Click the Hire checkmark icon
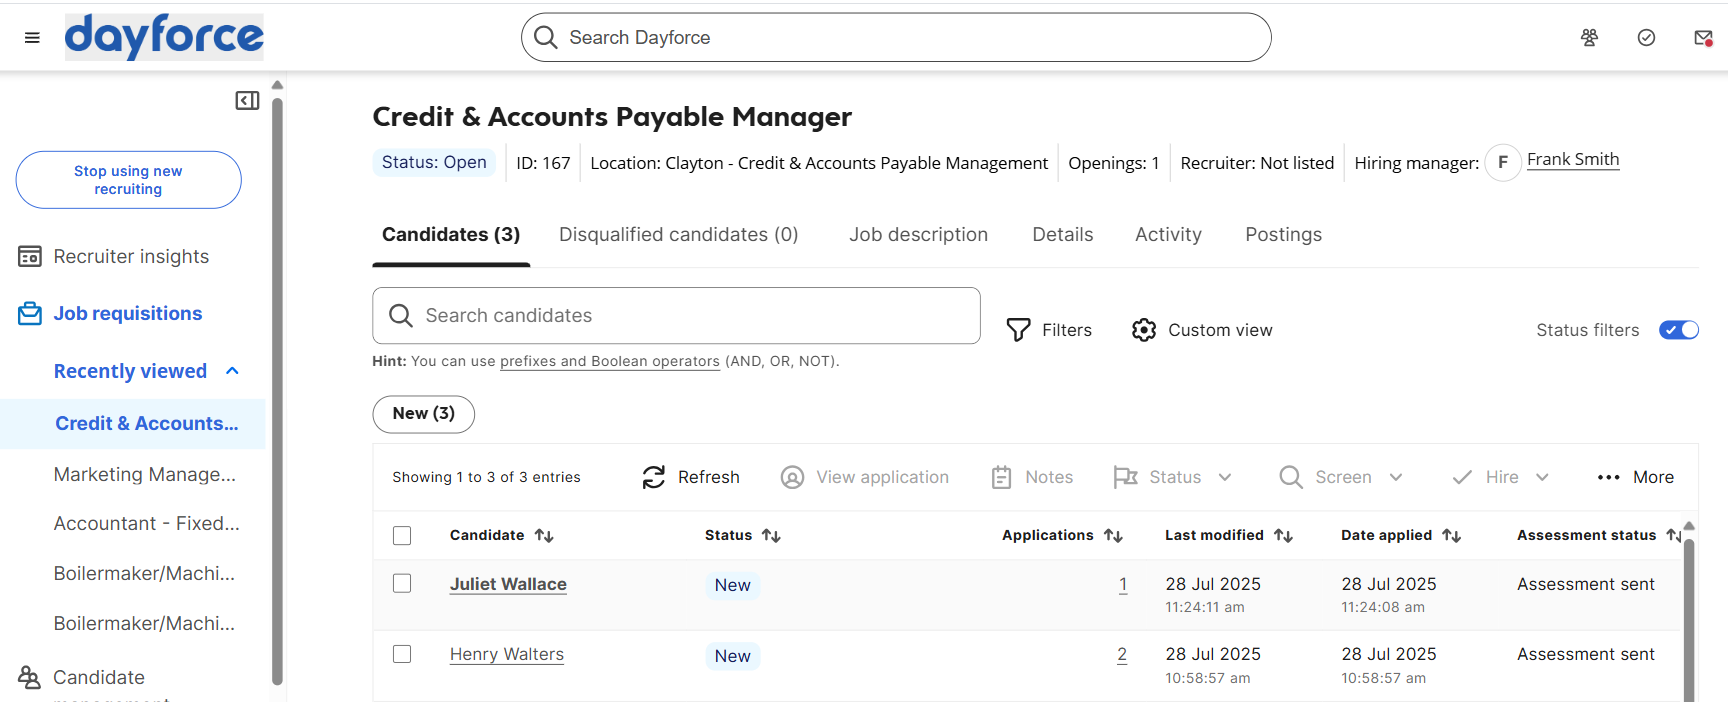The height and width of the screenshot is (702, 1728). tap(1462, 477)
